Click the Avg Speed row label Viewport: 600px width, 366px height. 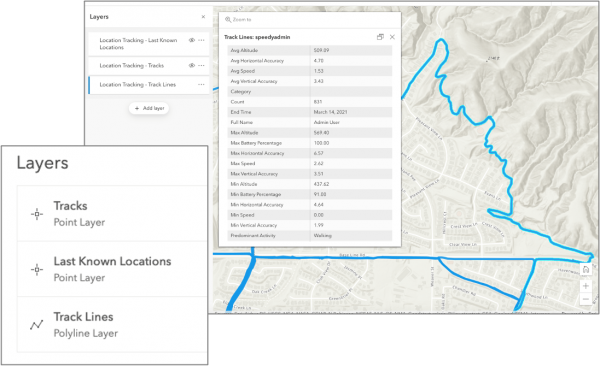243,71
